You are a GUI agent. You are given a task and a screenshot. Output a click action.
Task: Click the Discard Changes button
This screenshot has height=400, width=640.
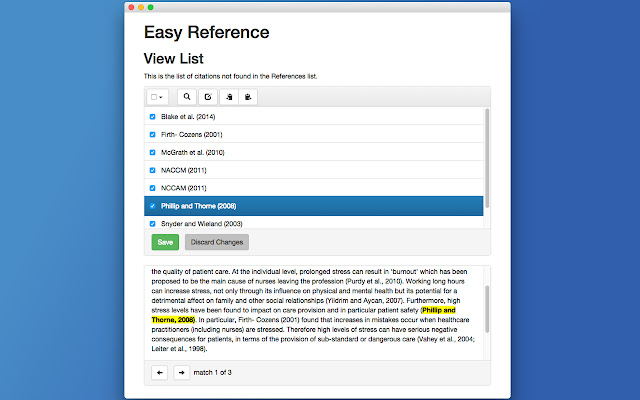click(x=217, y=242)
